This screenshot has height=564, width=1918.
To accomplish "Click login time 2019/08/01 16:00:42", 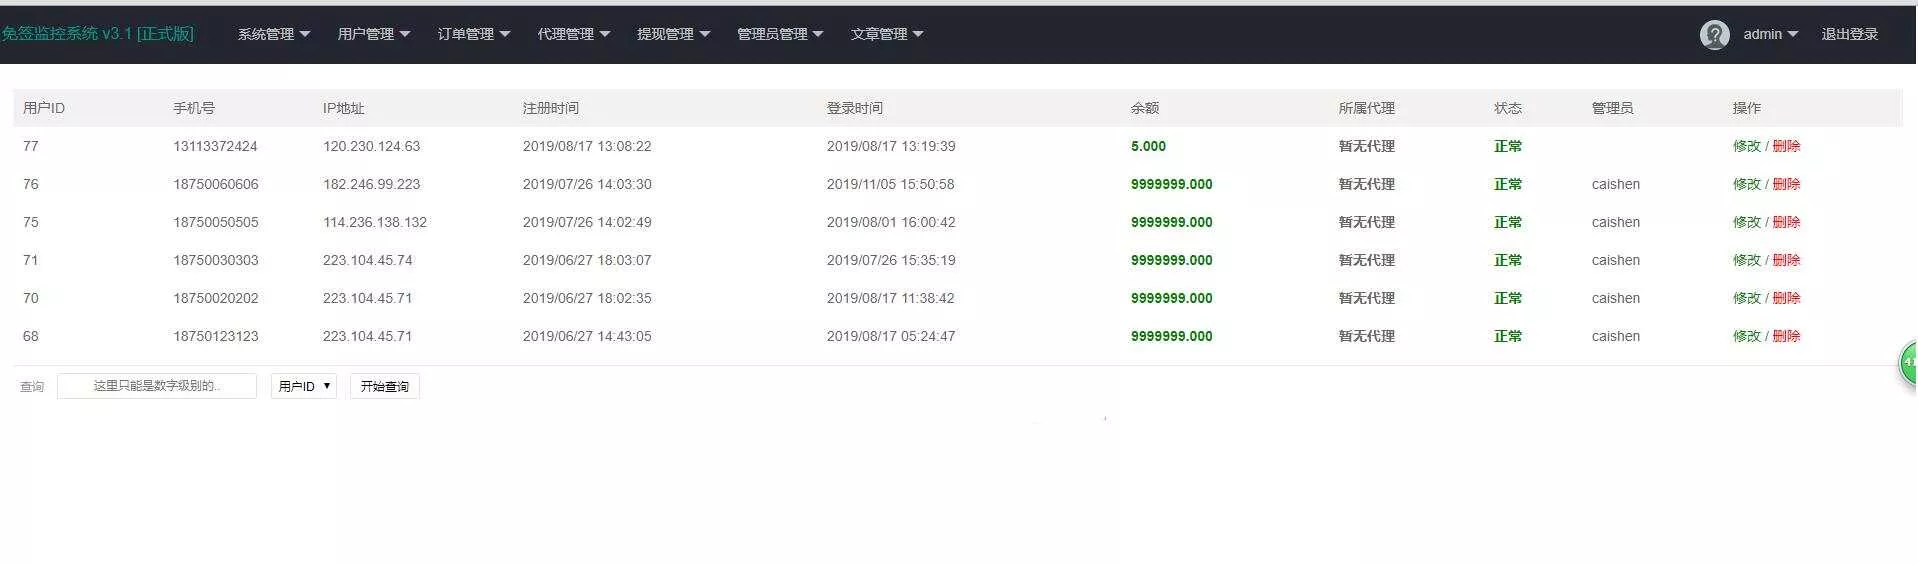I will (x=890, y=222).
